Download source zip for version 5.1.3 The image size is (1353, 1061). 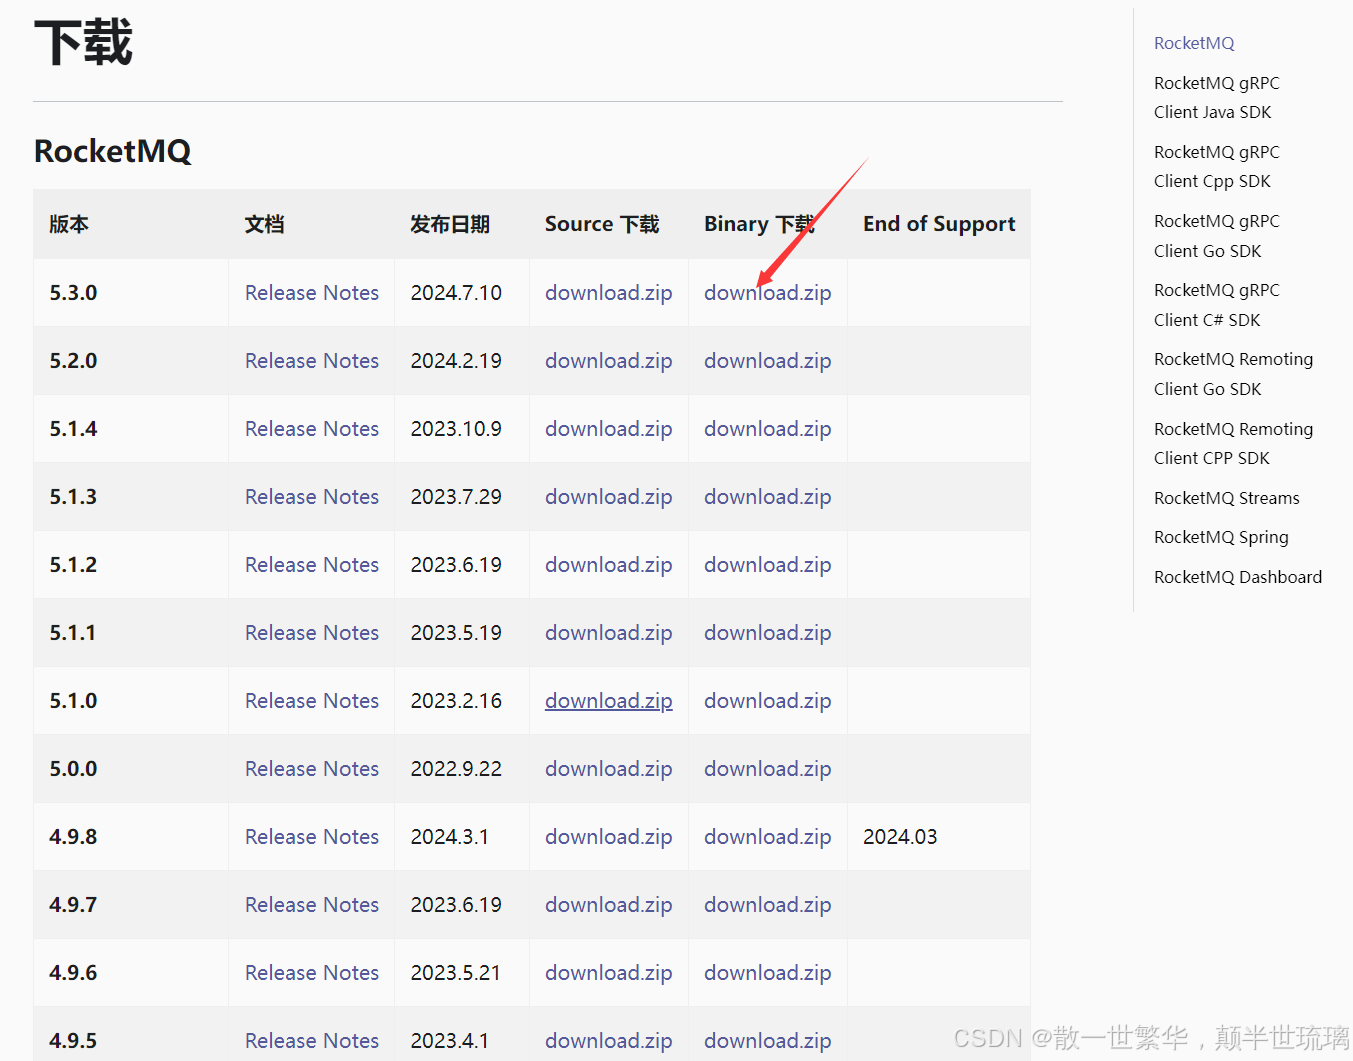(x=608, y=497)
